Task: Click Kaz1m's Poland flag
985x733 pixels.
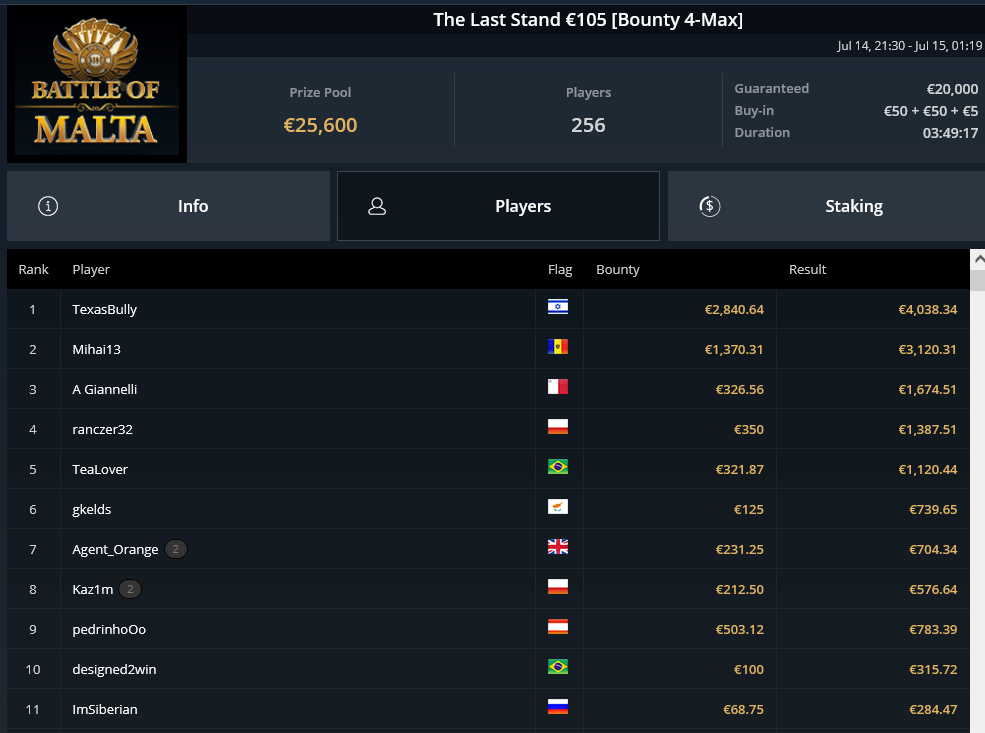Action: click(x=558, y=587)
